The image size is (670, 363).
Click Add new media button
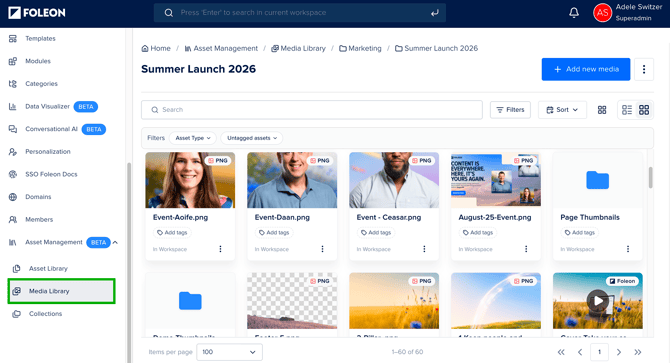tap(586, 69)
